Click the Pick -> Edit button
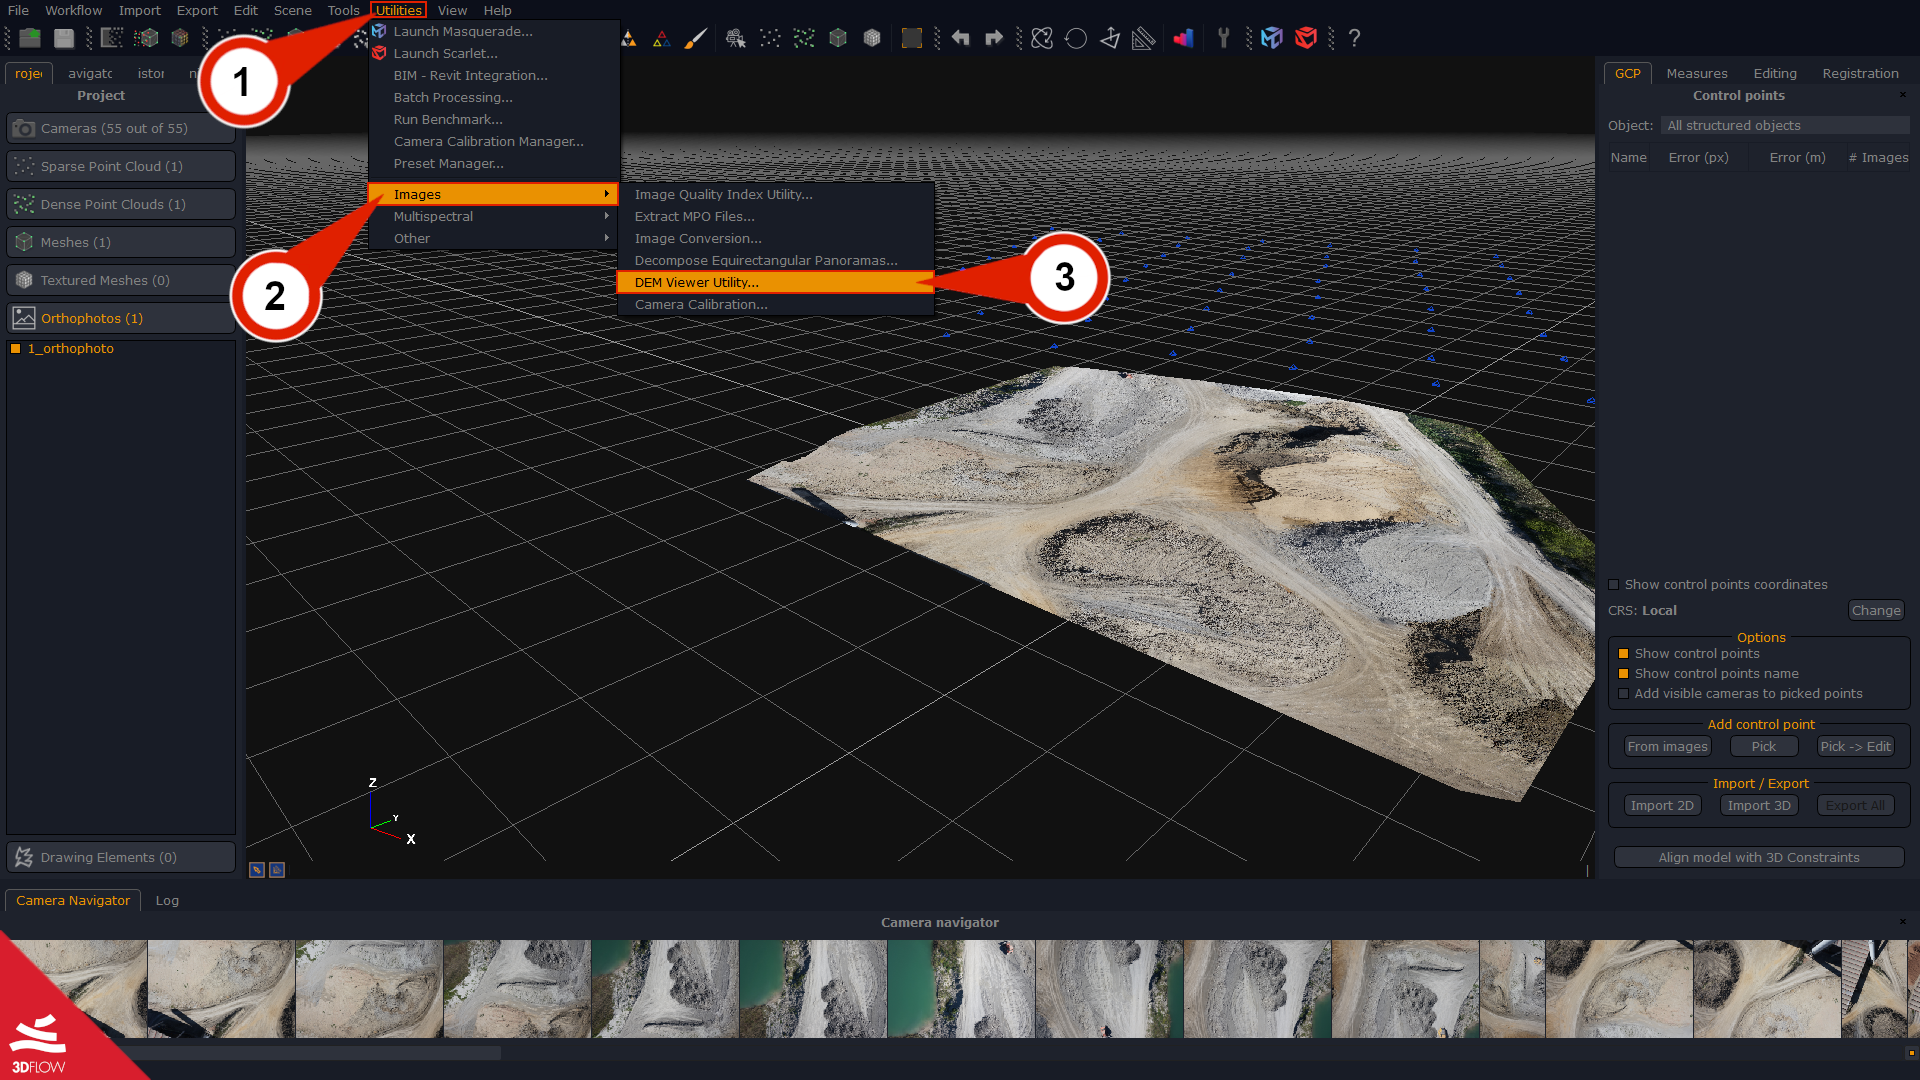Viewport: 1920px width, 1080px height. 1855,747
